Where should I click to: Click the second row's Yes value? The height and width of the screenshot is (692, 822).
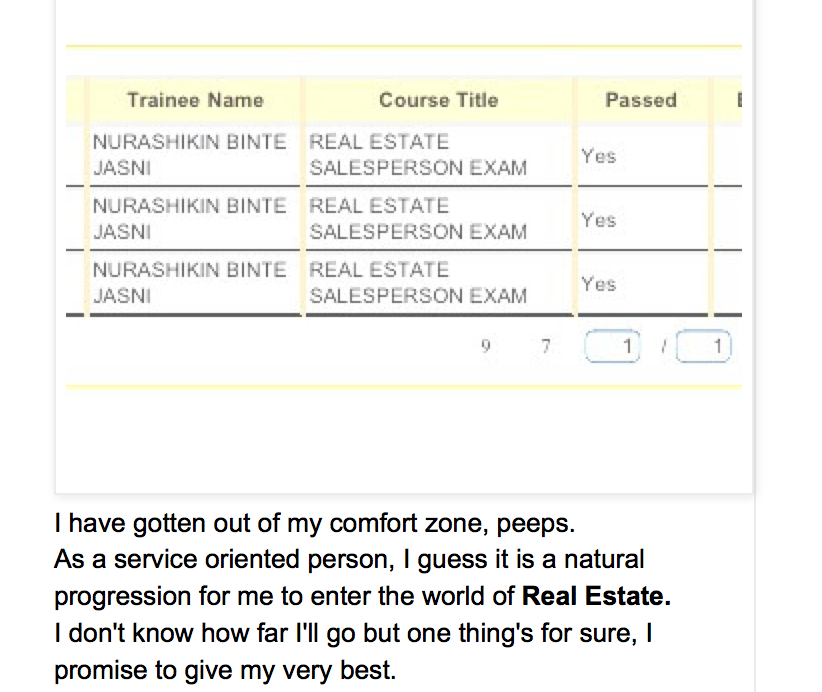coord(599,220)
